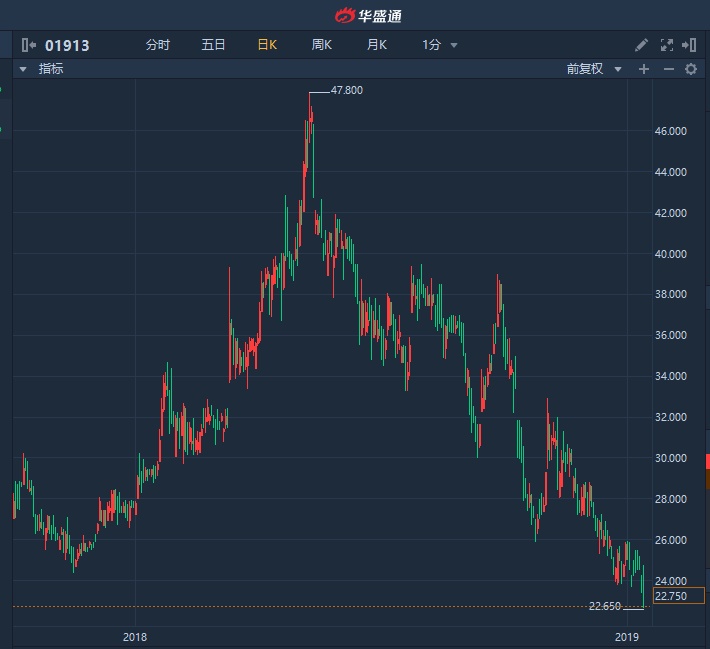Select the 日K daily candlestick view

click(267, 45)
